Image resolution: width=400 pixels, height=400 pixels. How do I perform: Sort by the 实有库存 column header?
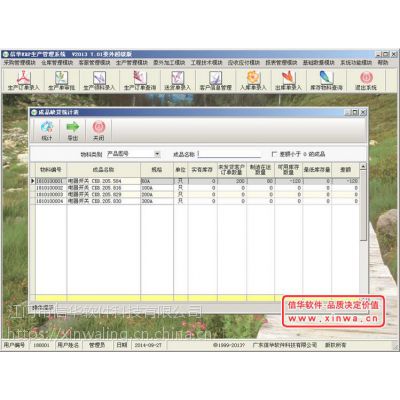(x=202, y=170)
